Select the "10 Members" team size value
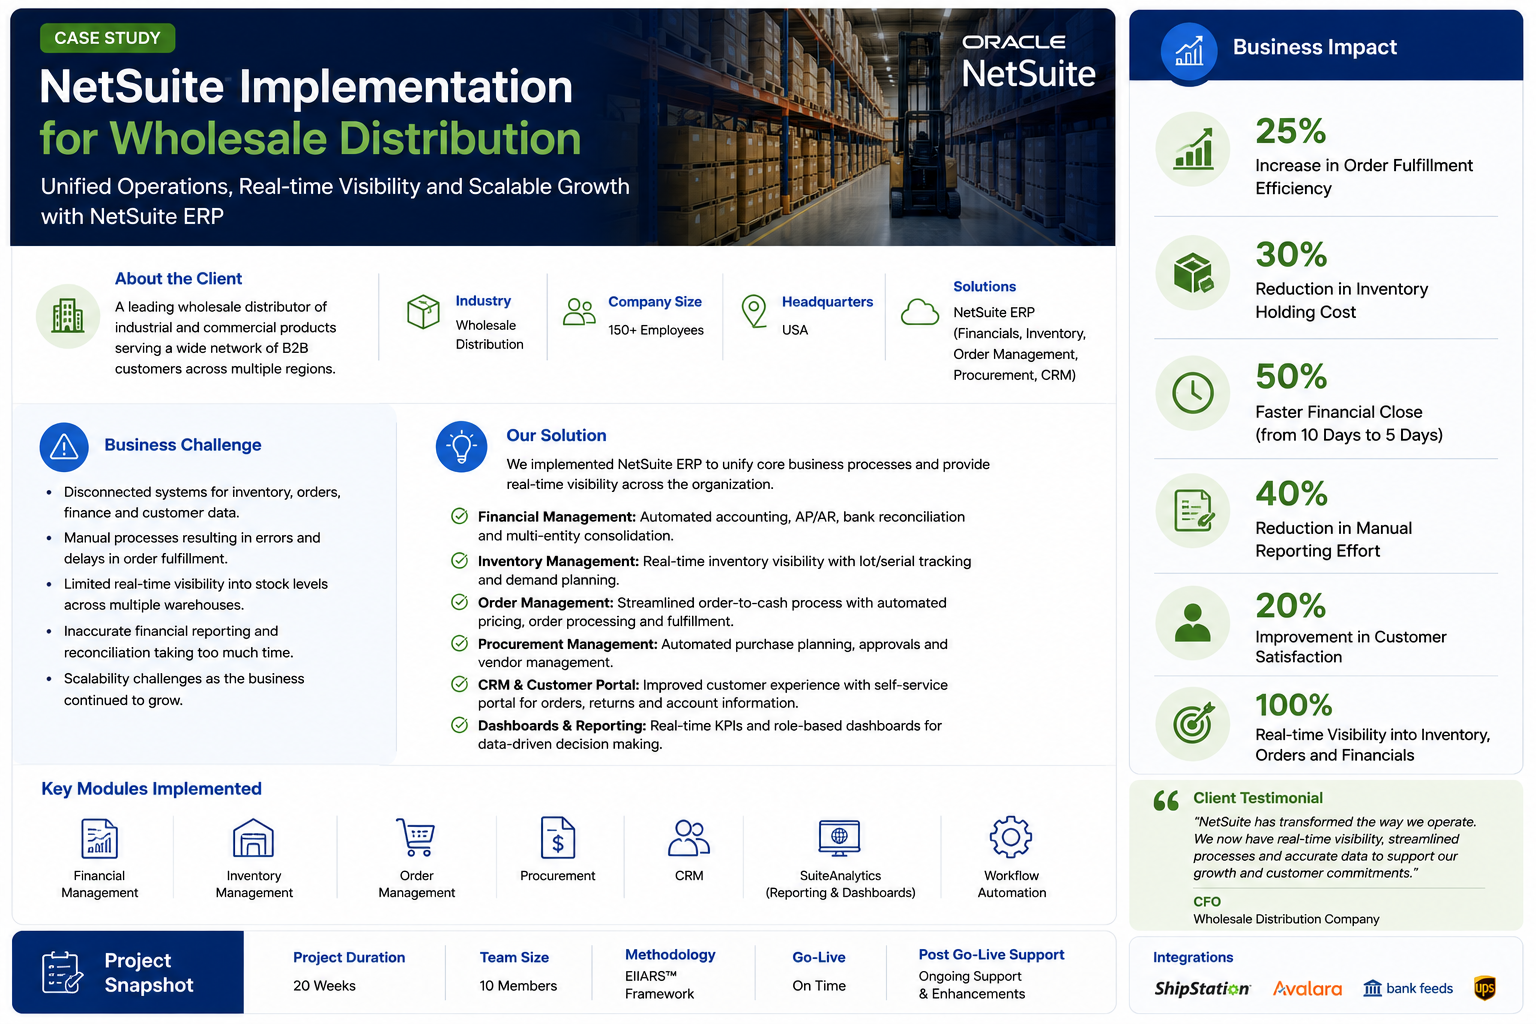Viewport: 1536px width, 1024px height. coord(518,986)
